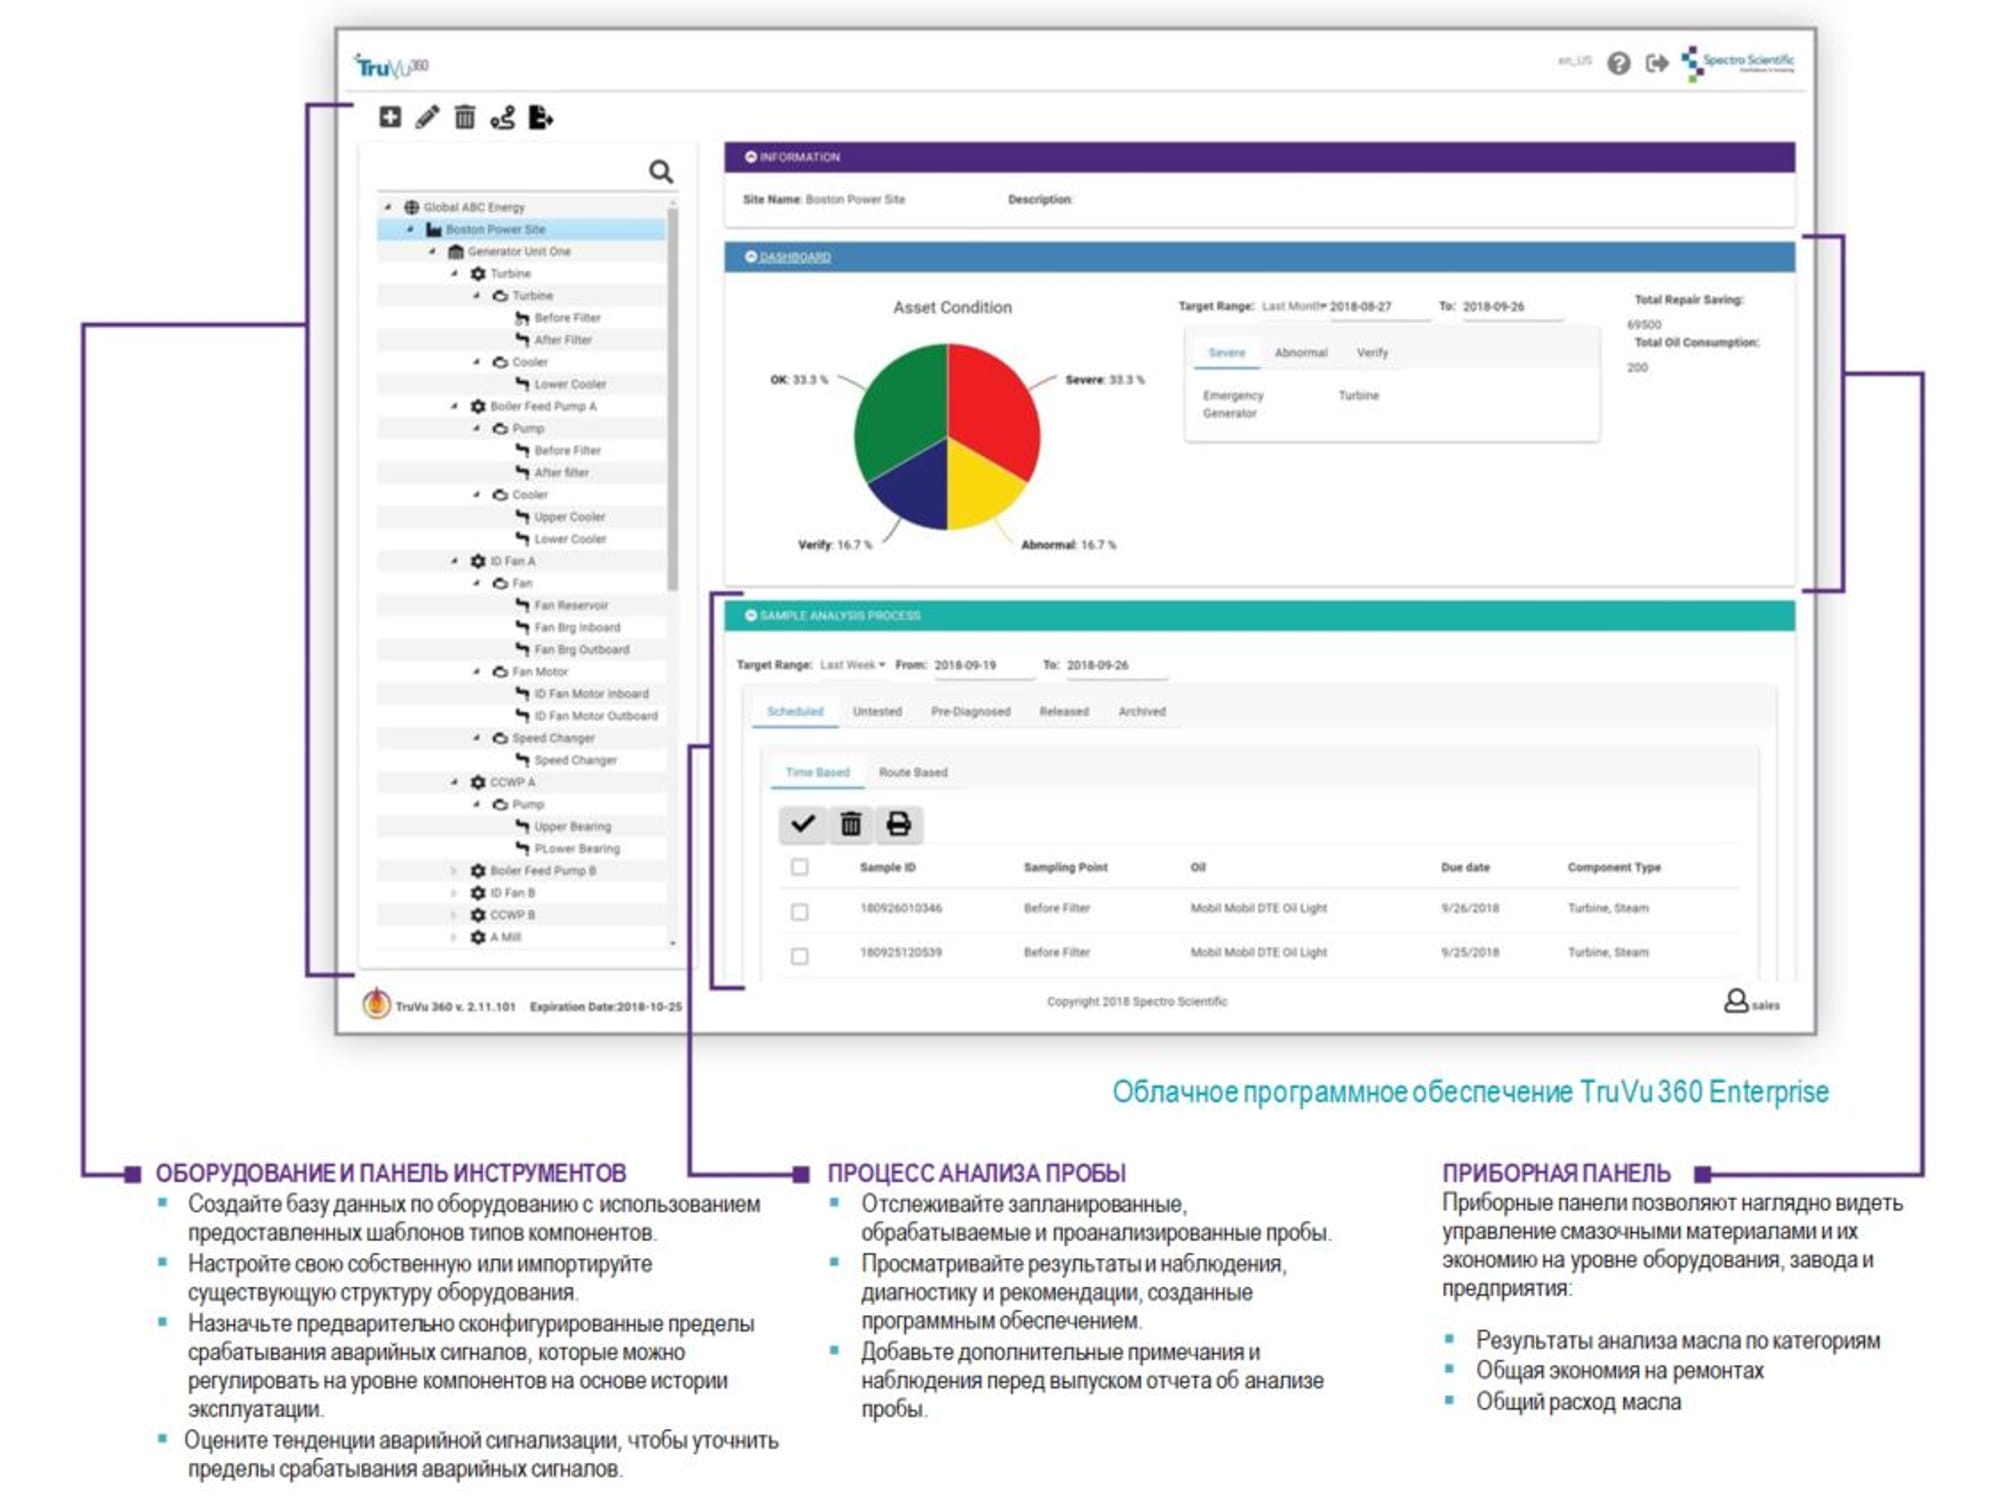Click the add new asset plus icon
This screenshot has width=2000, height=1495.
(390, 118)
